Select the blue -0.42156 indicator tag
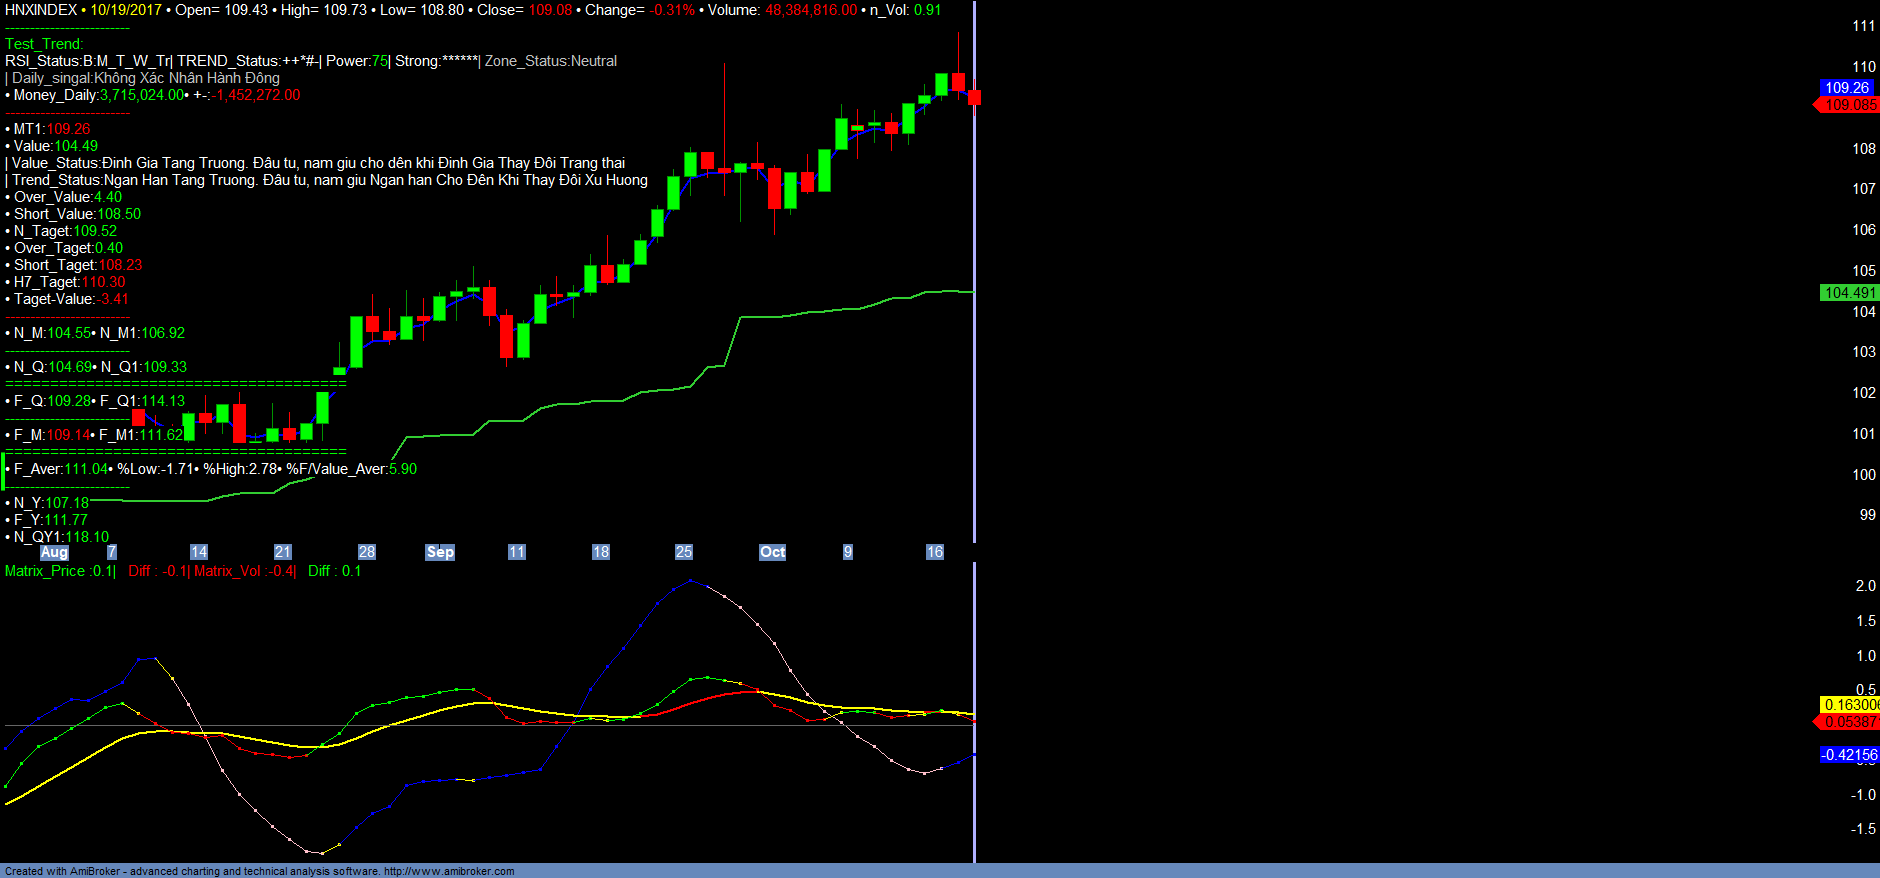Viewport: 1880px width, 878px height. [x=1849, y=755]
